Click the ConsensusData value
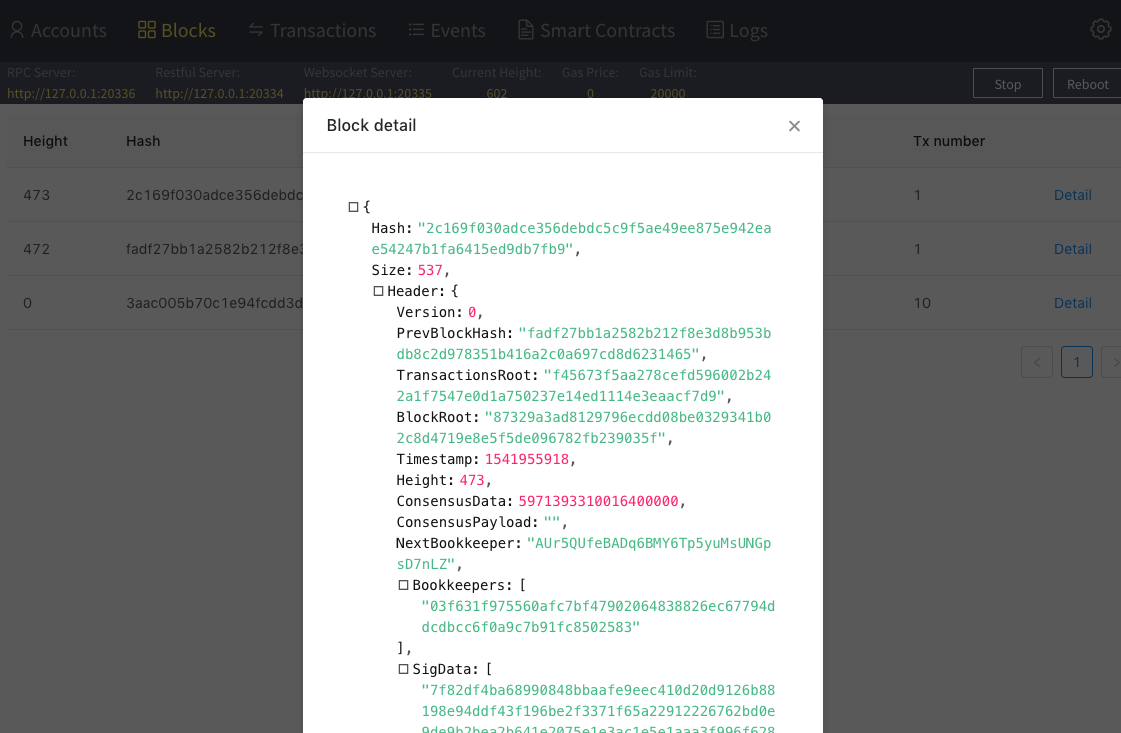 coord(598,501)
